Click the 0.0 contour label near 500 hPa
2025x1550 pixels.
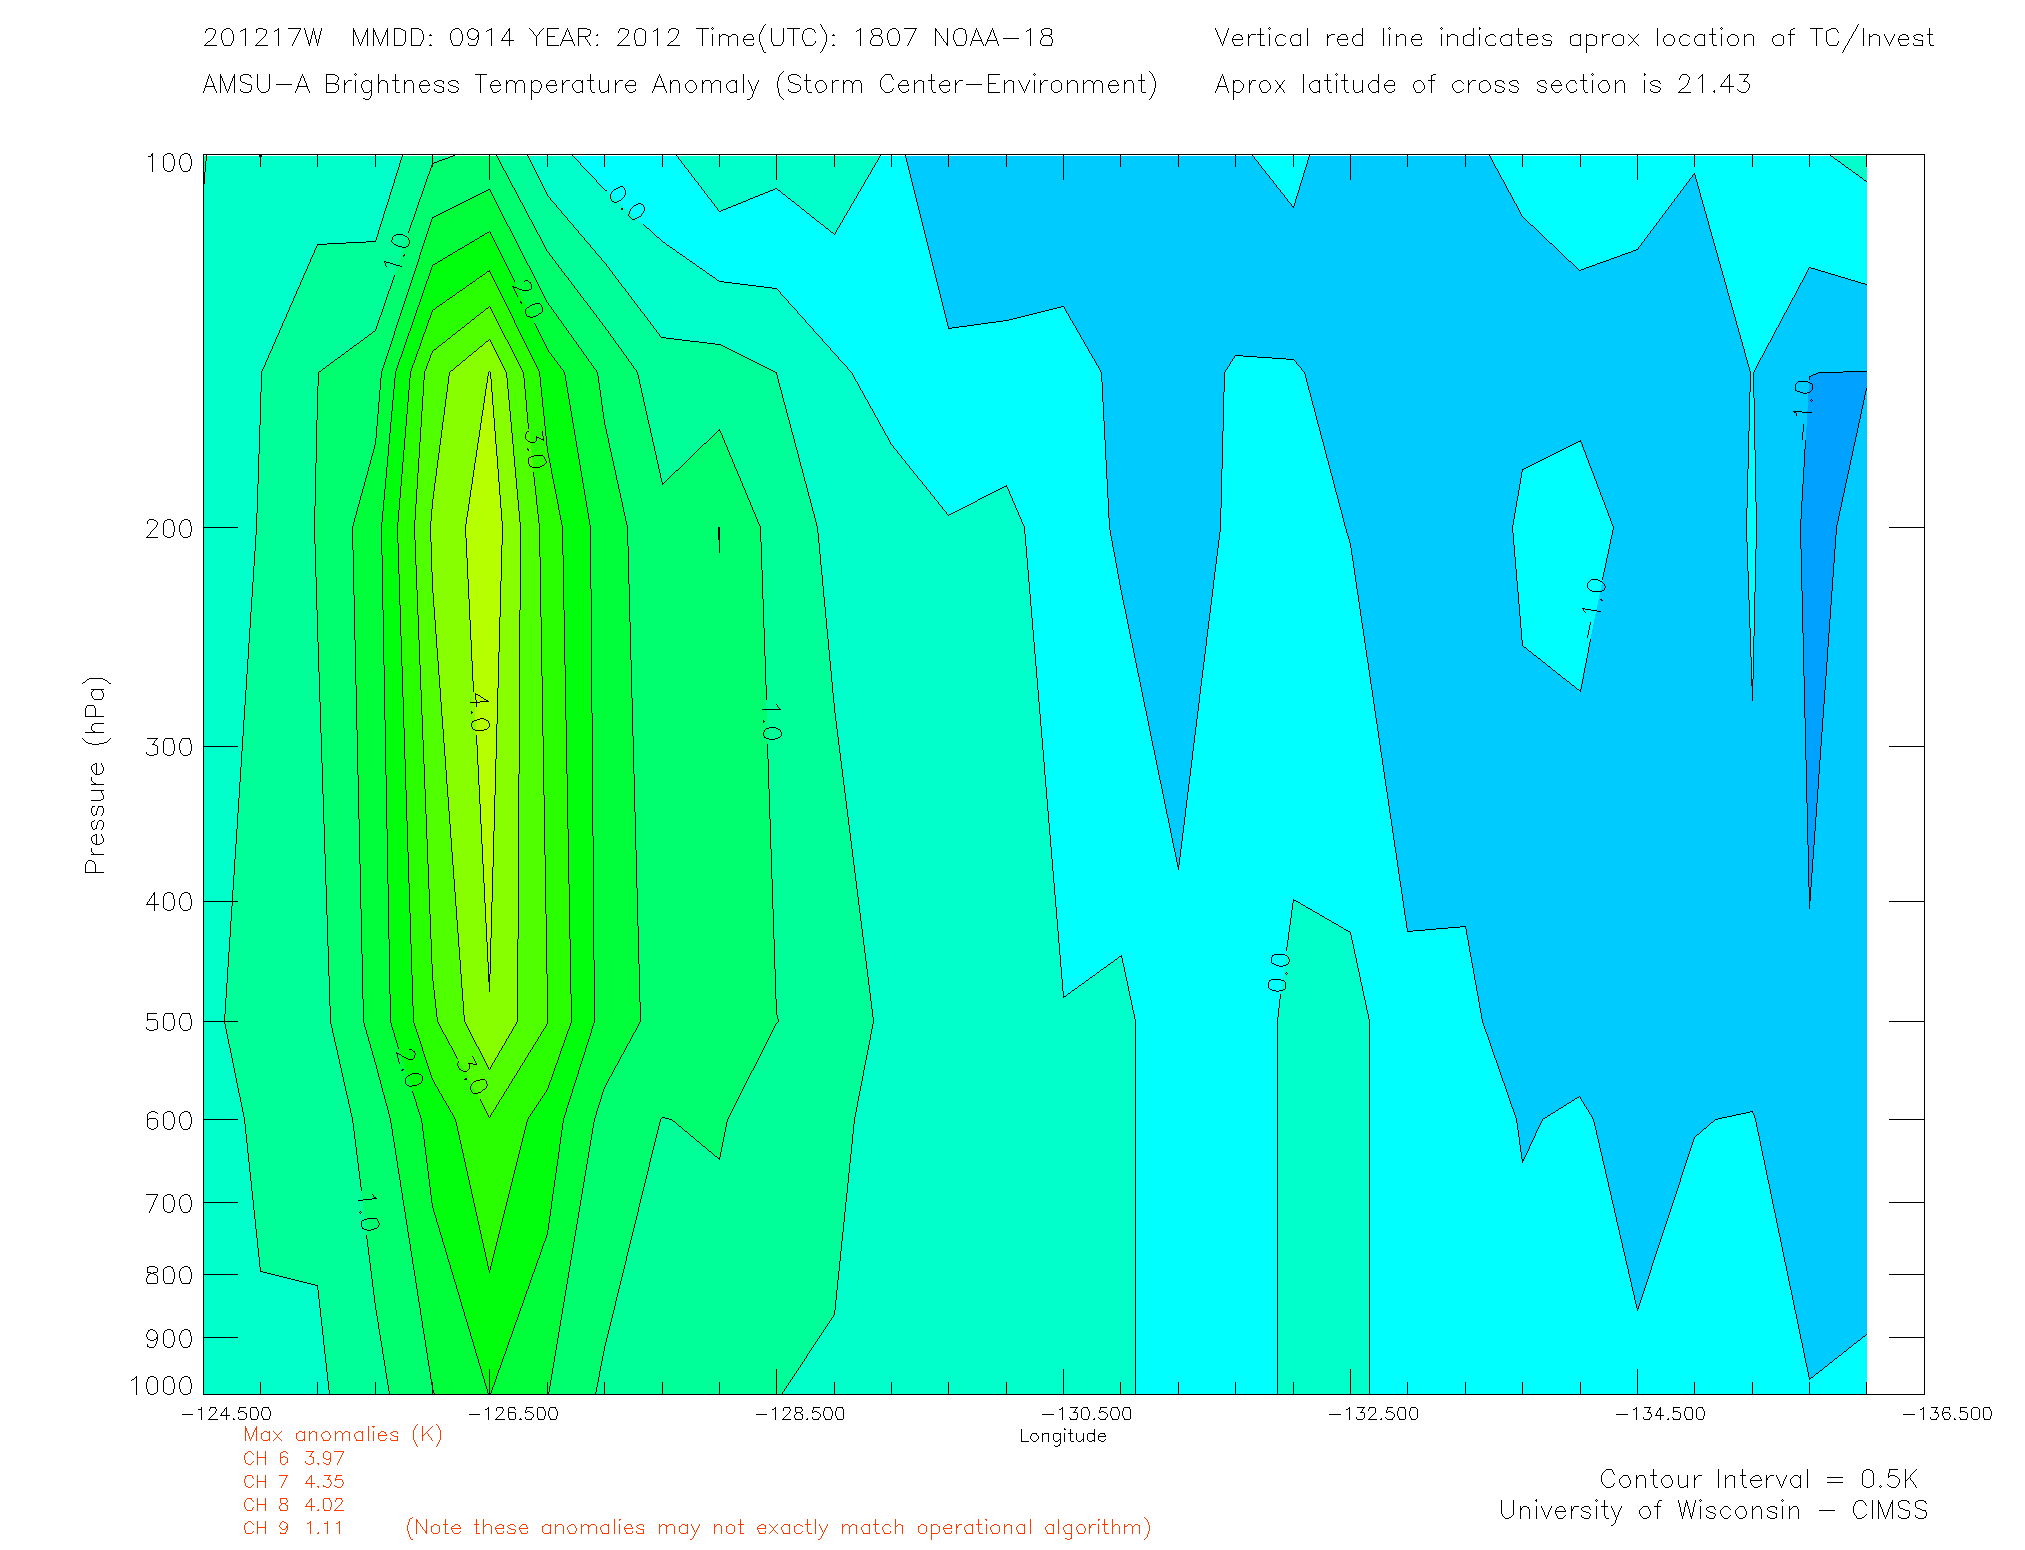(x=1278, y=972)
